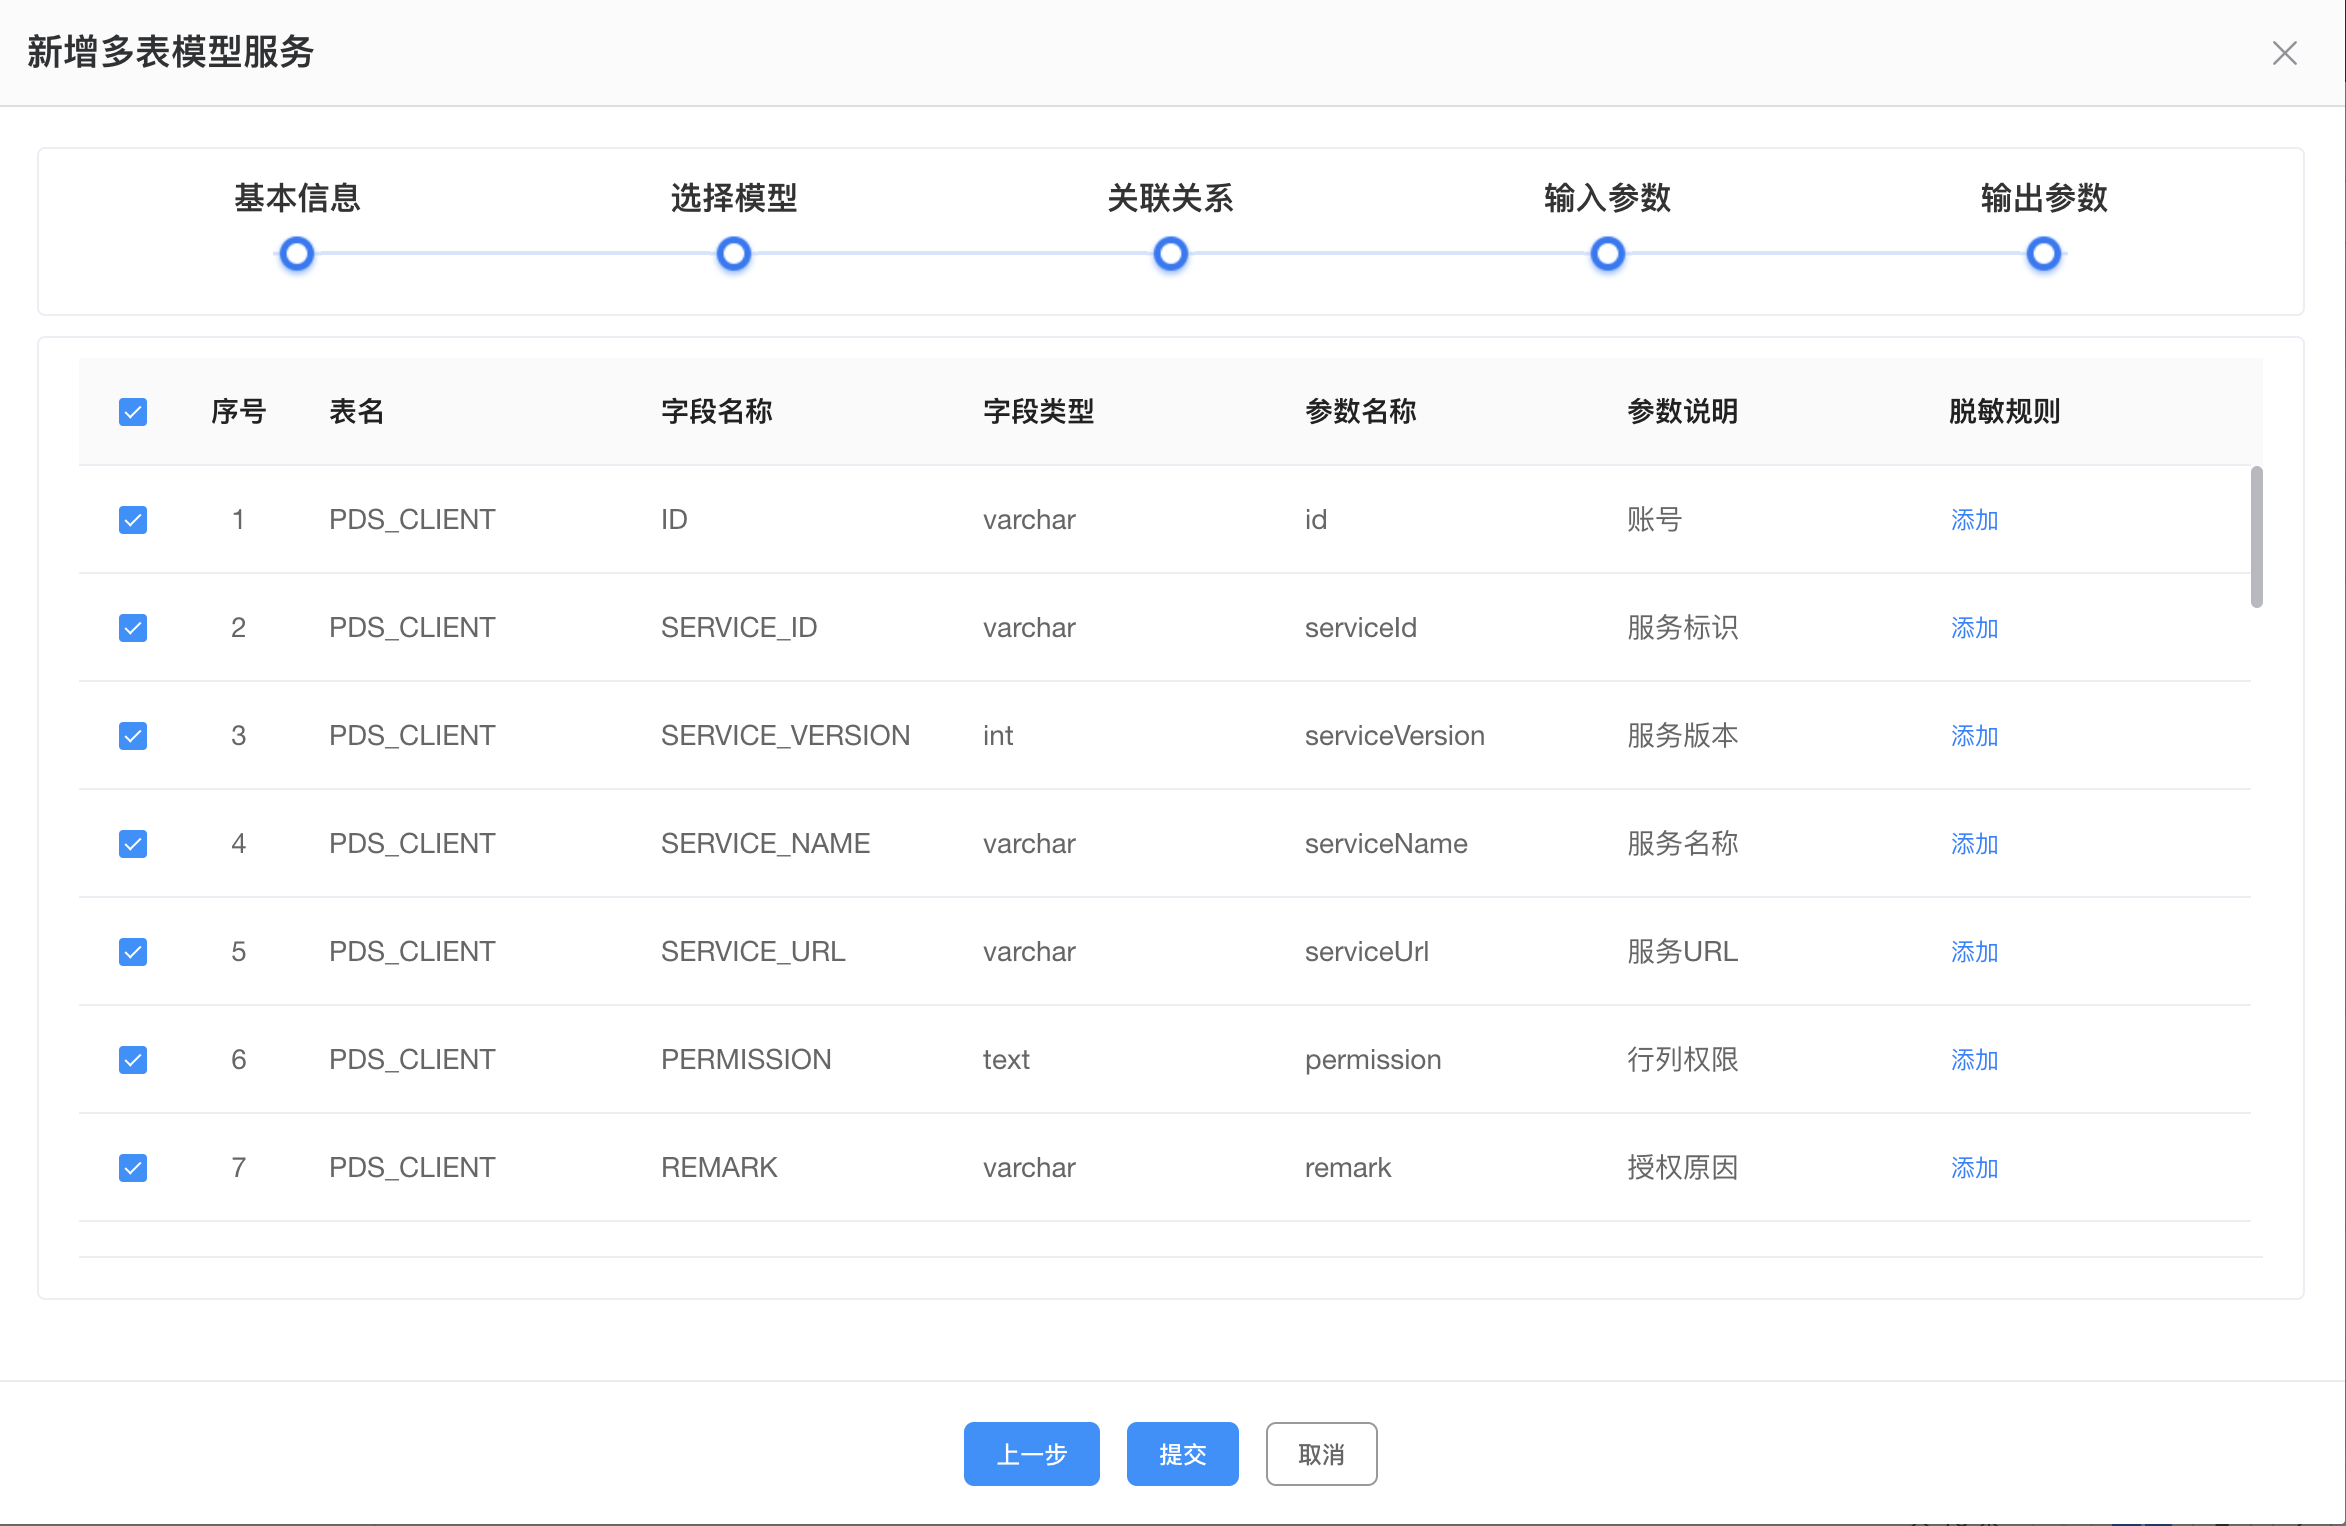Click the 序号 column header
The image size is (2346, 1526).
coord(238,412)
